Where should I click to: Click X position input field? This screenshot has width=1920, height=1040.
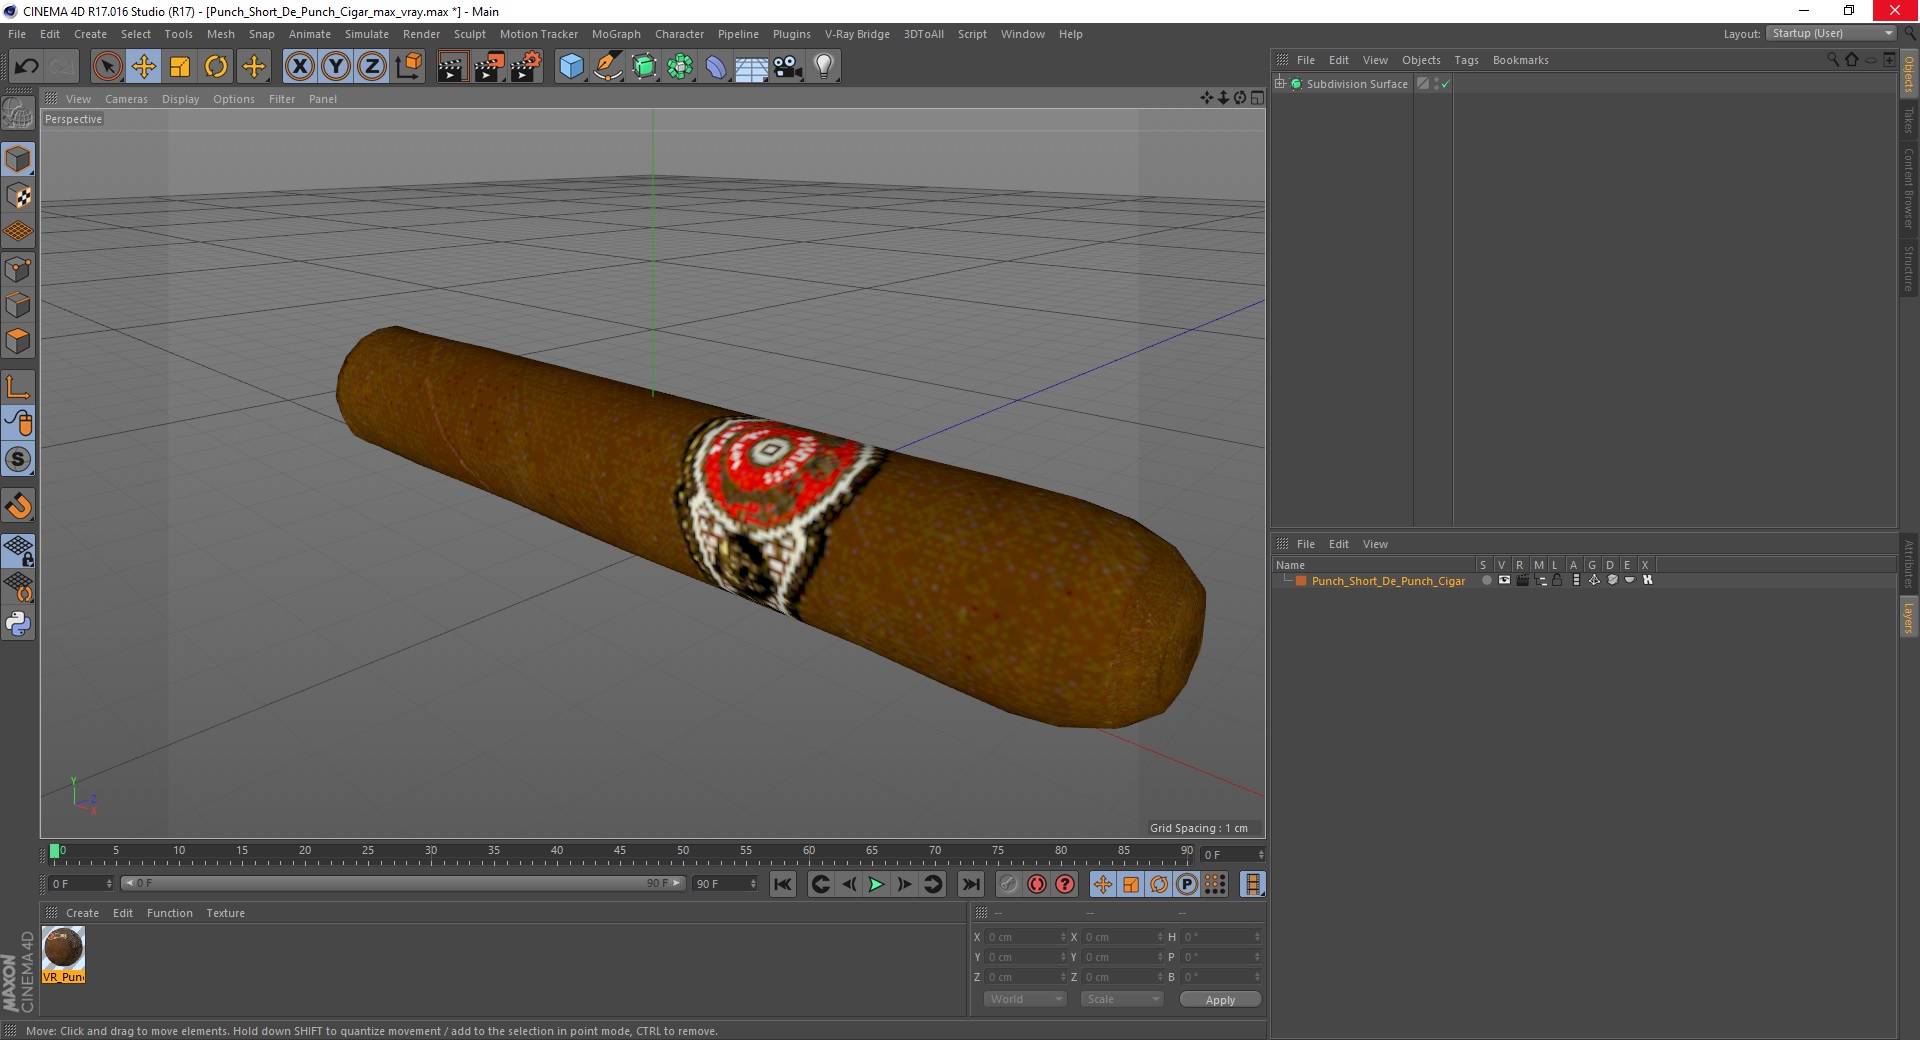pos(1025,937)
